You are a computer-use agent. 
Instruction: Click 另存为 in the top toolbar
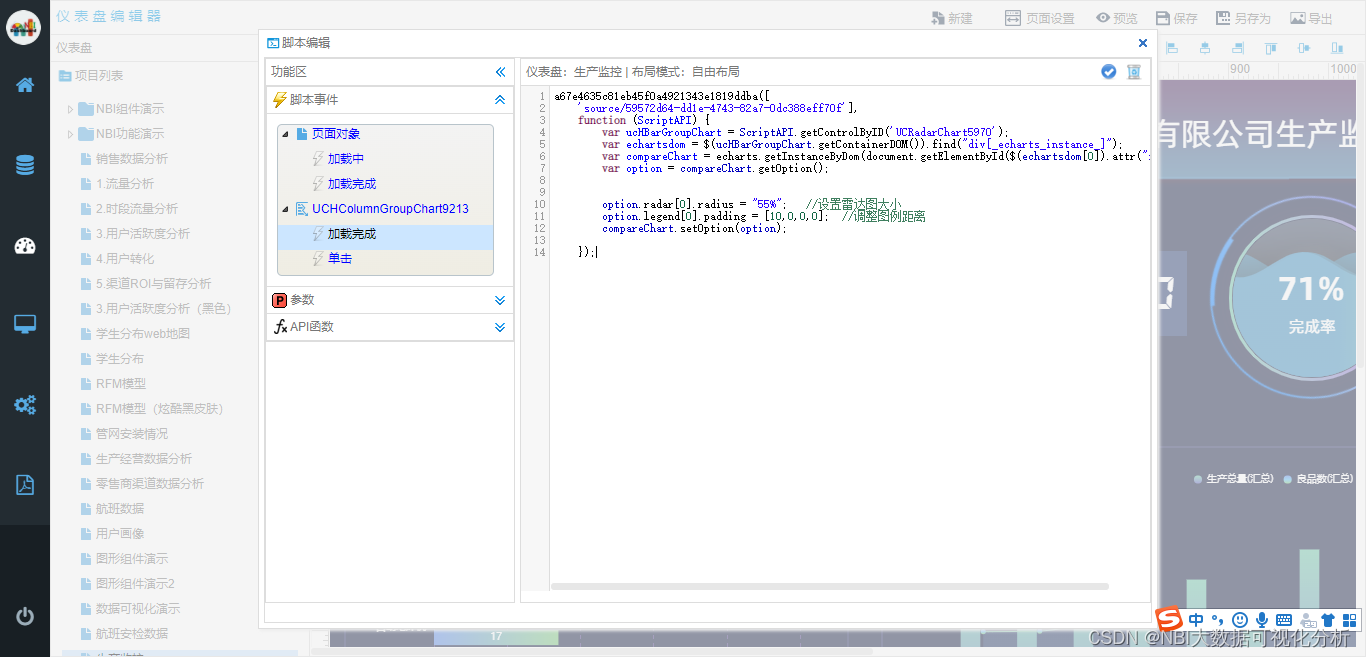1243,18
